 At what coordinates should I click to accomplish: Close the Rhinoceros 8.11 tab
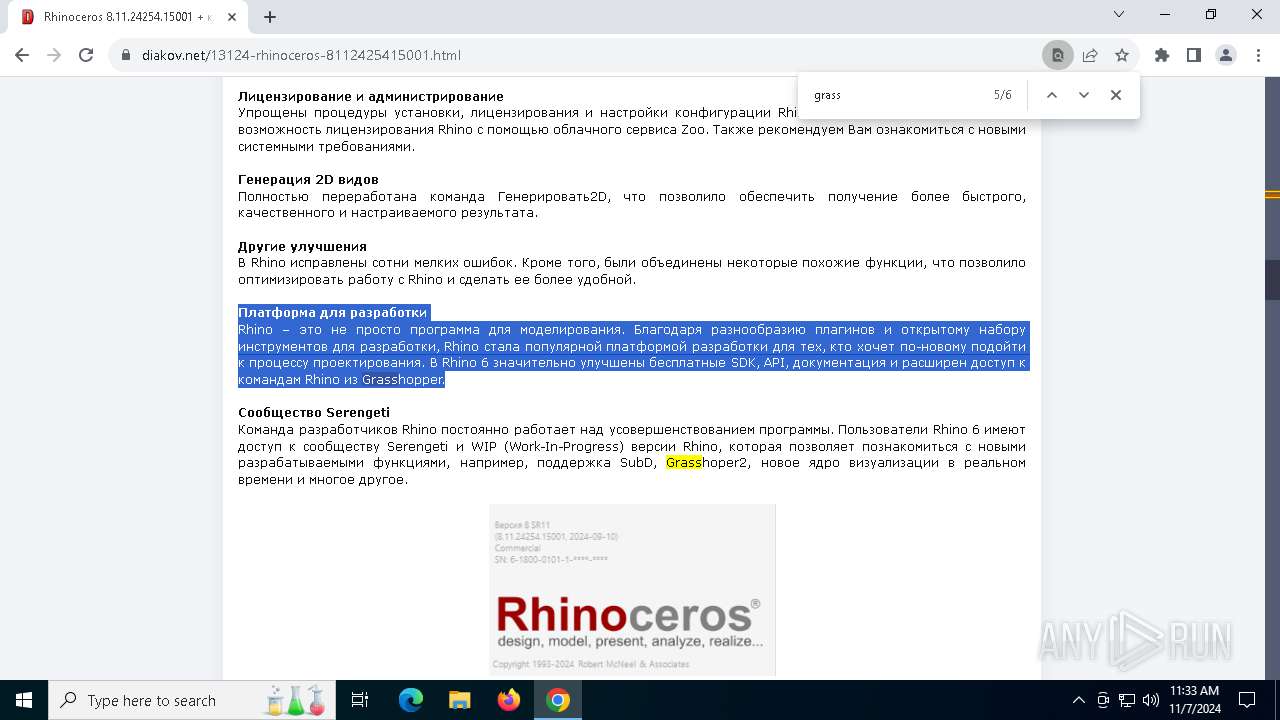pos(233,17)
